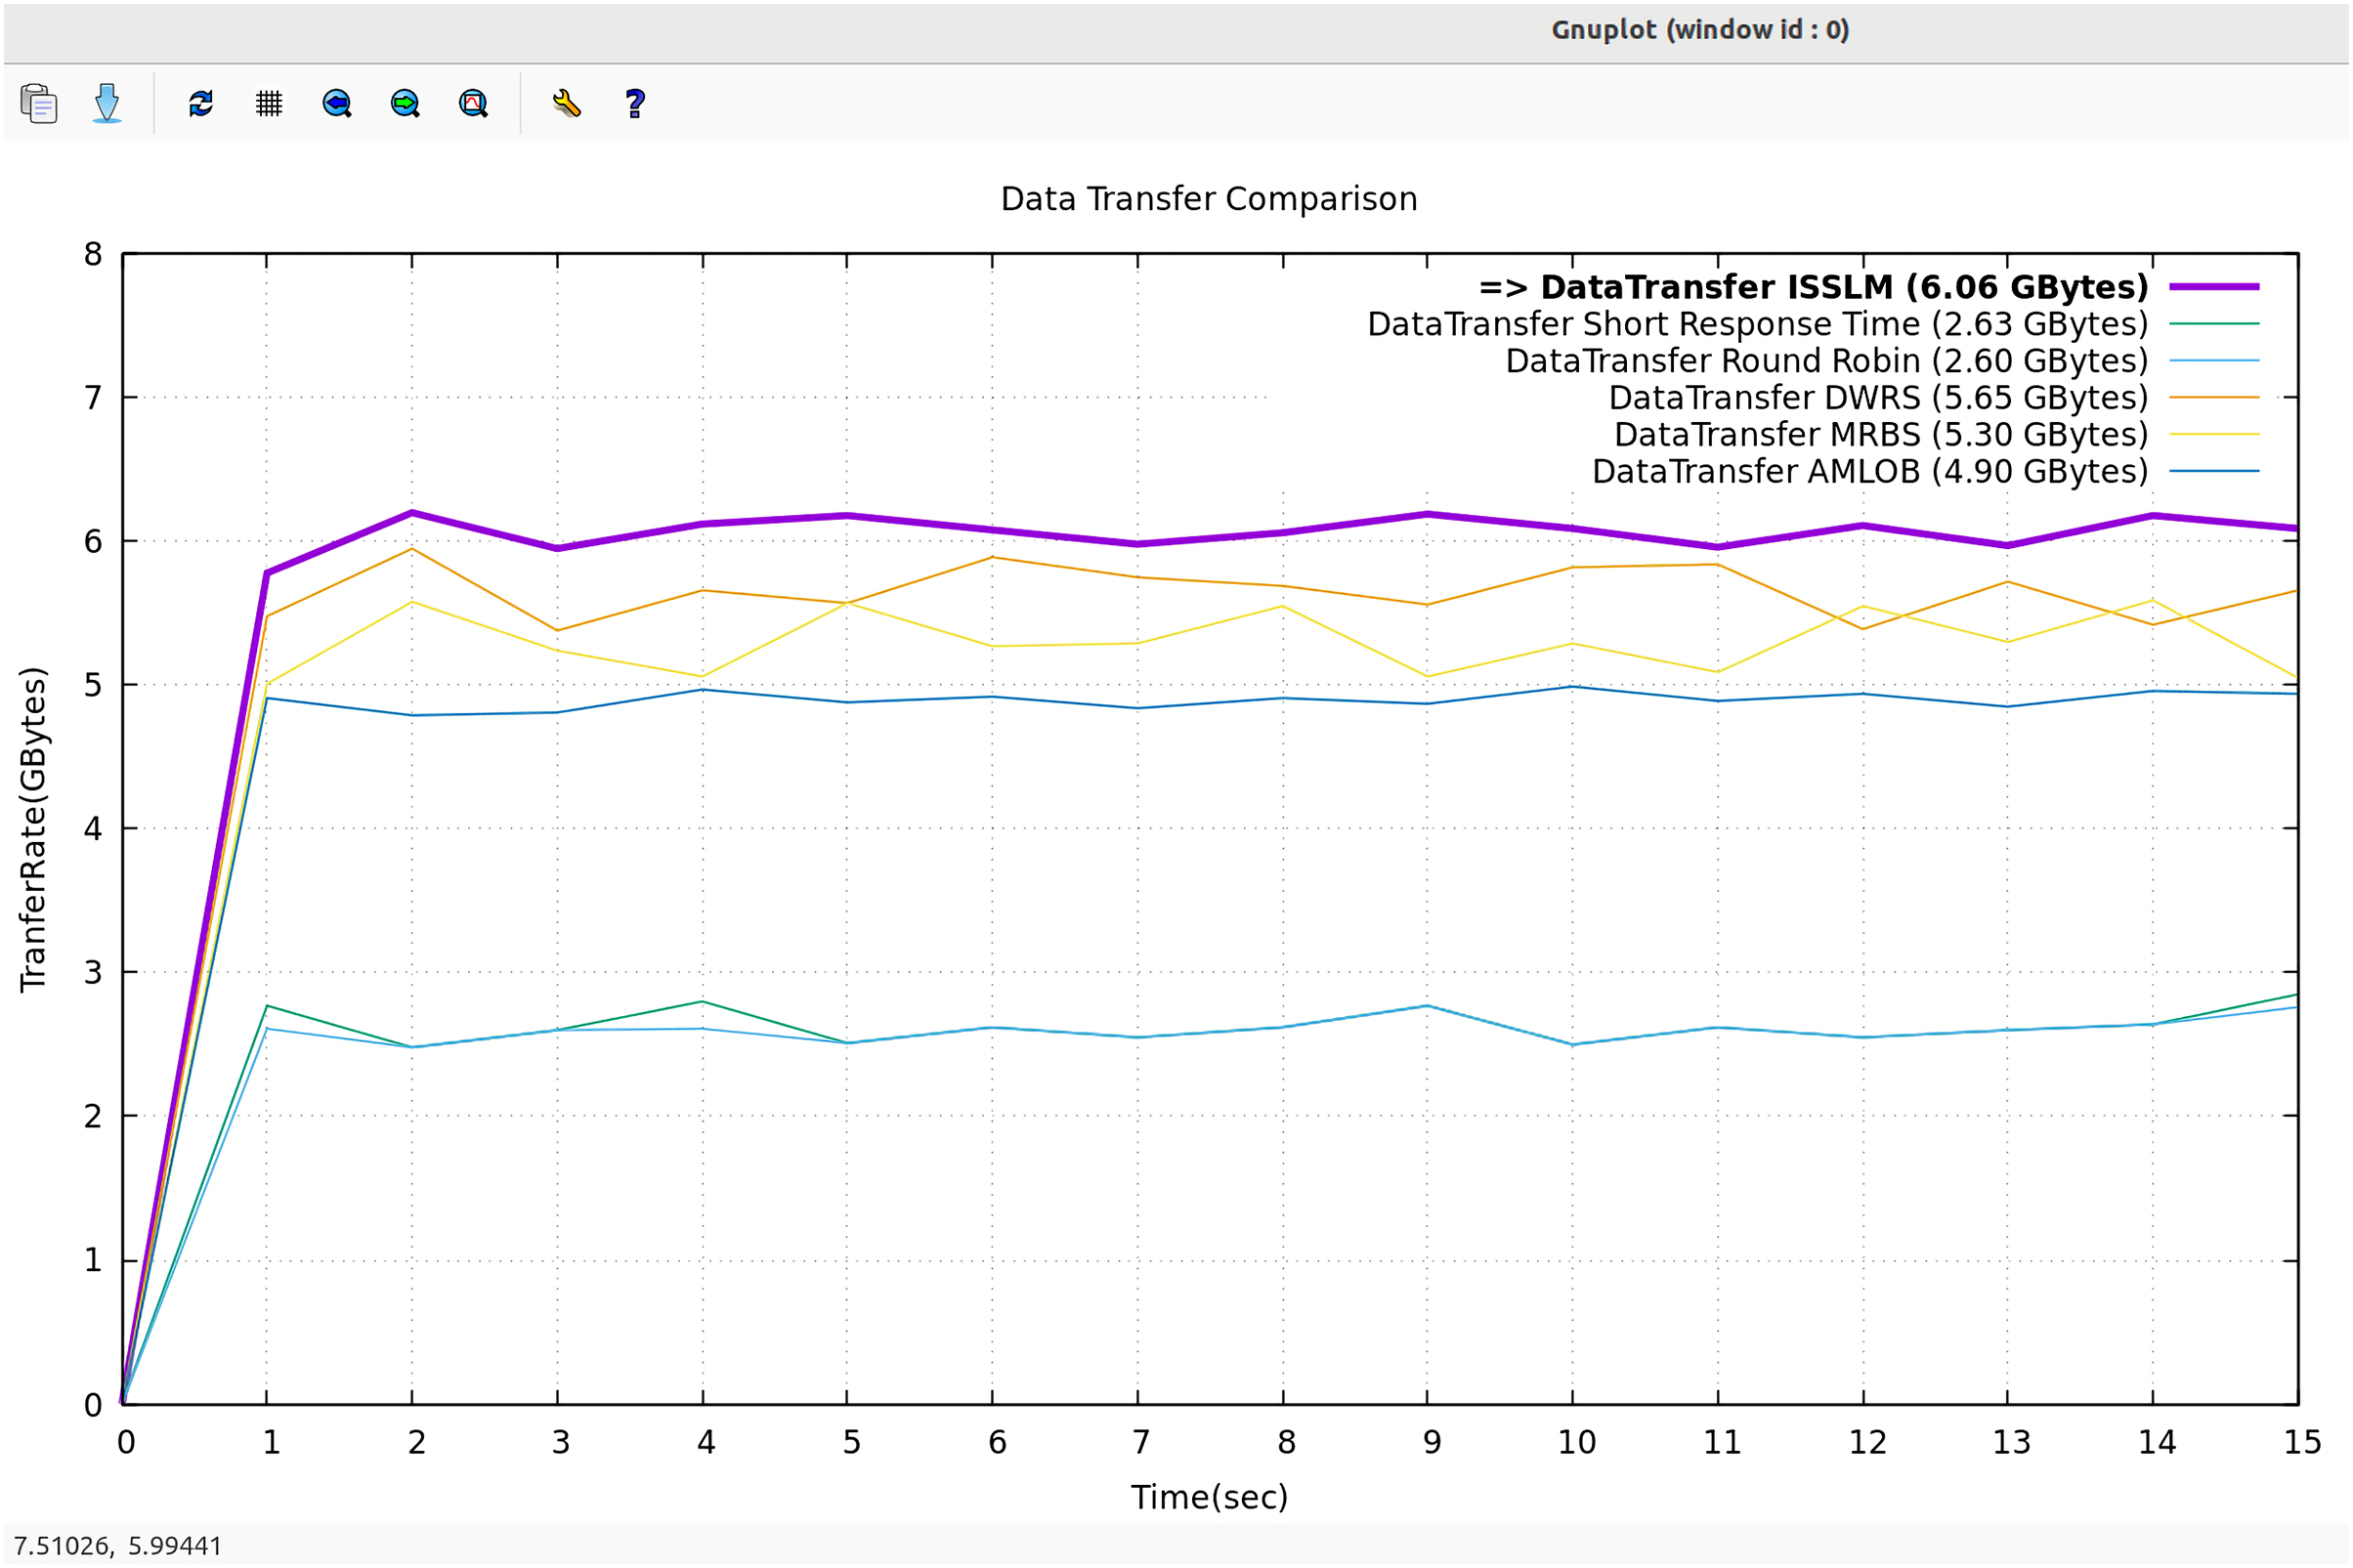This screenshot has height=1568, width=2353.
Task: Toggle DataTransfer Short Response Time legend entry
Action: click(1757, 325)
